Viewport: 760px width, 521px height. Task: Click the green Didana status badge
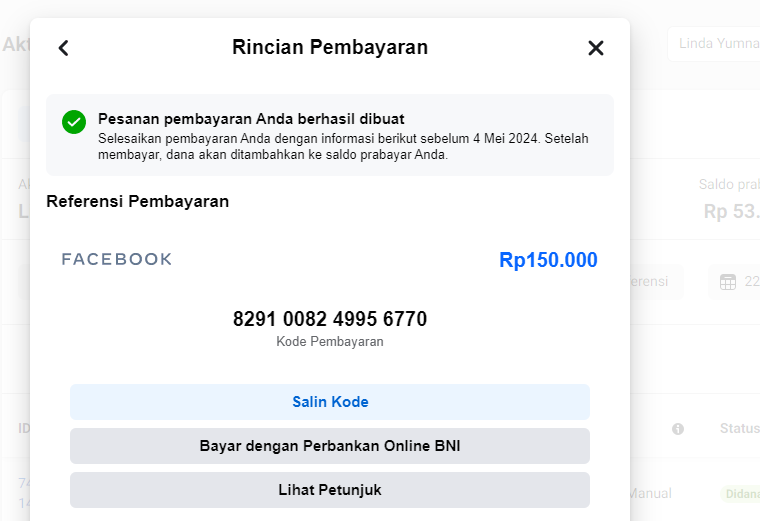click(740, 493)
